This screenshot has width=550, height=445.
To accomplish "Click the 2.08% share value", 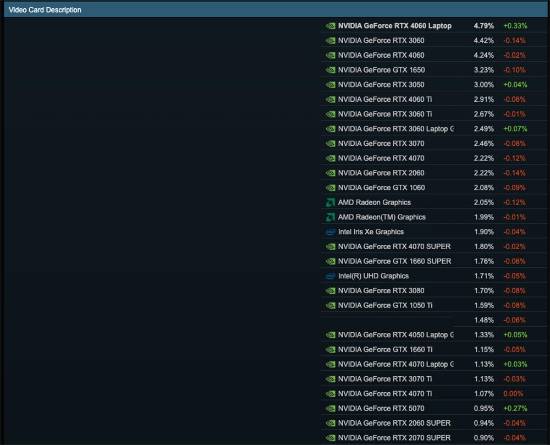I will [x=484, y=188].
